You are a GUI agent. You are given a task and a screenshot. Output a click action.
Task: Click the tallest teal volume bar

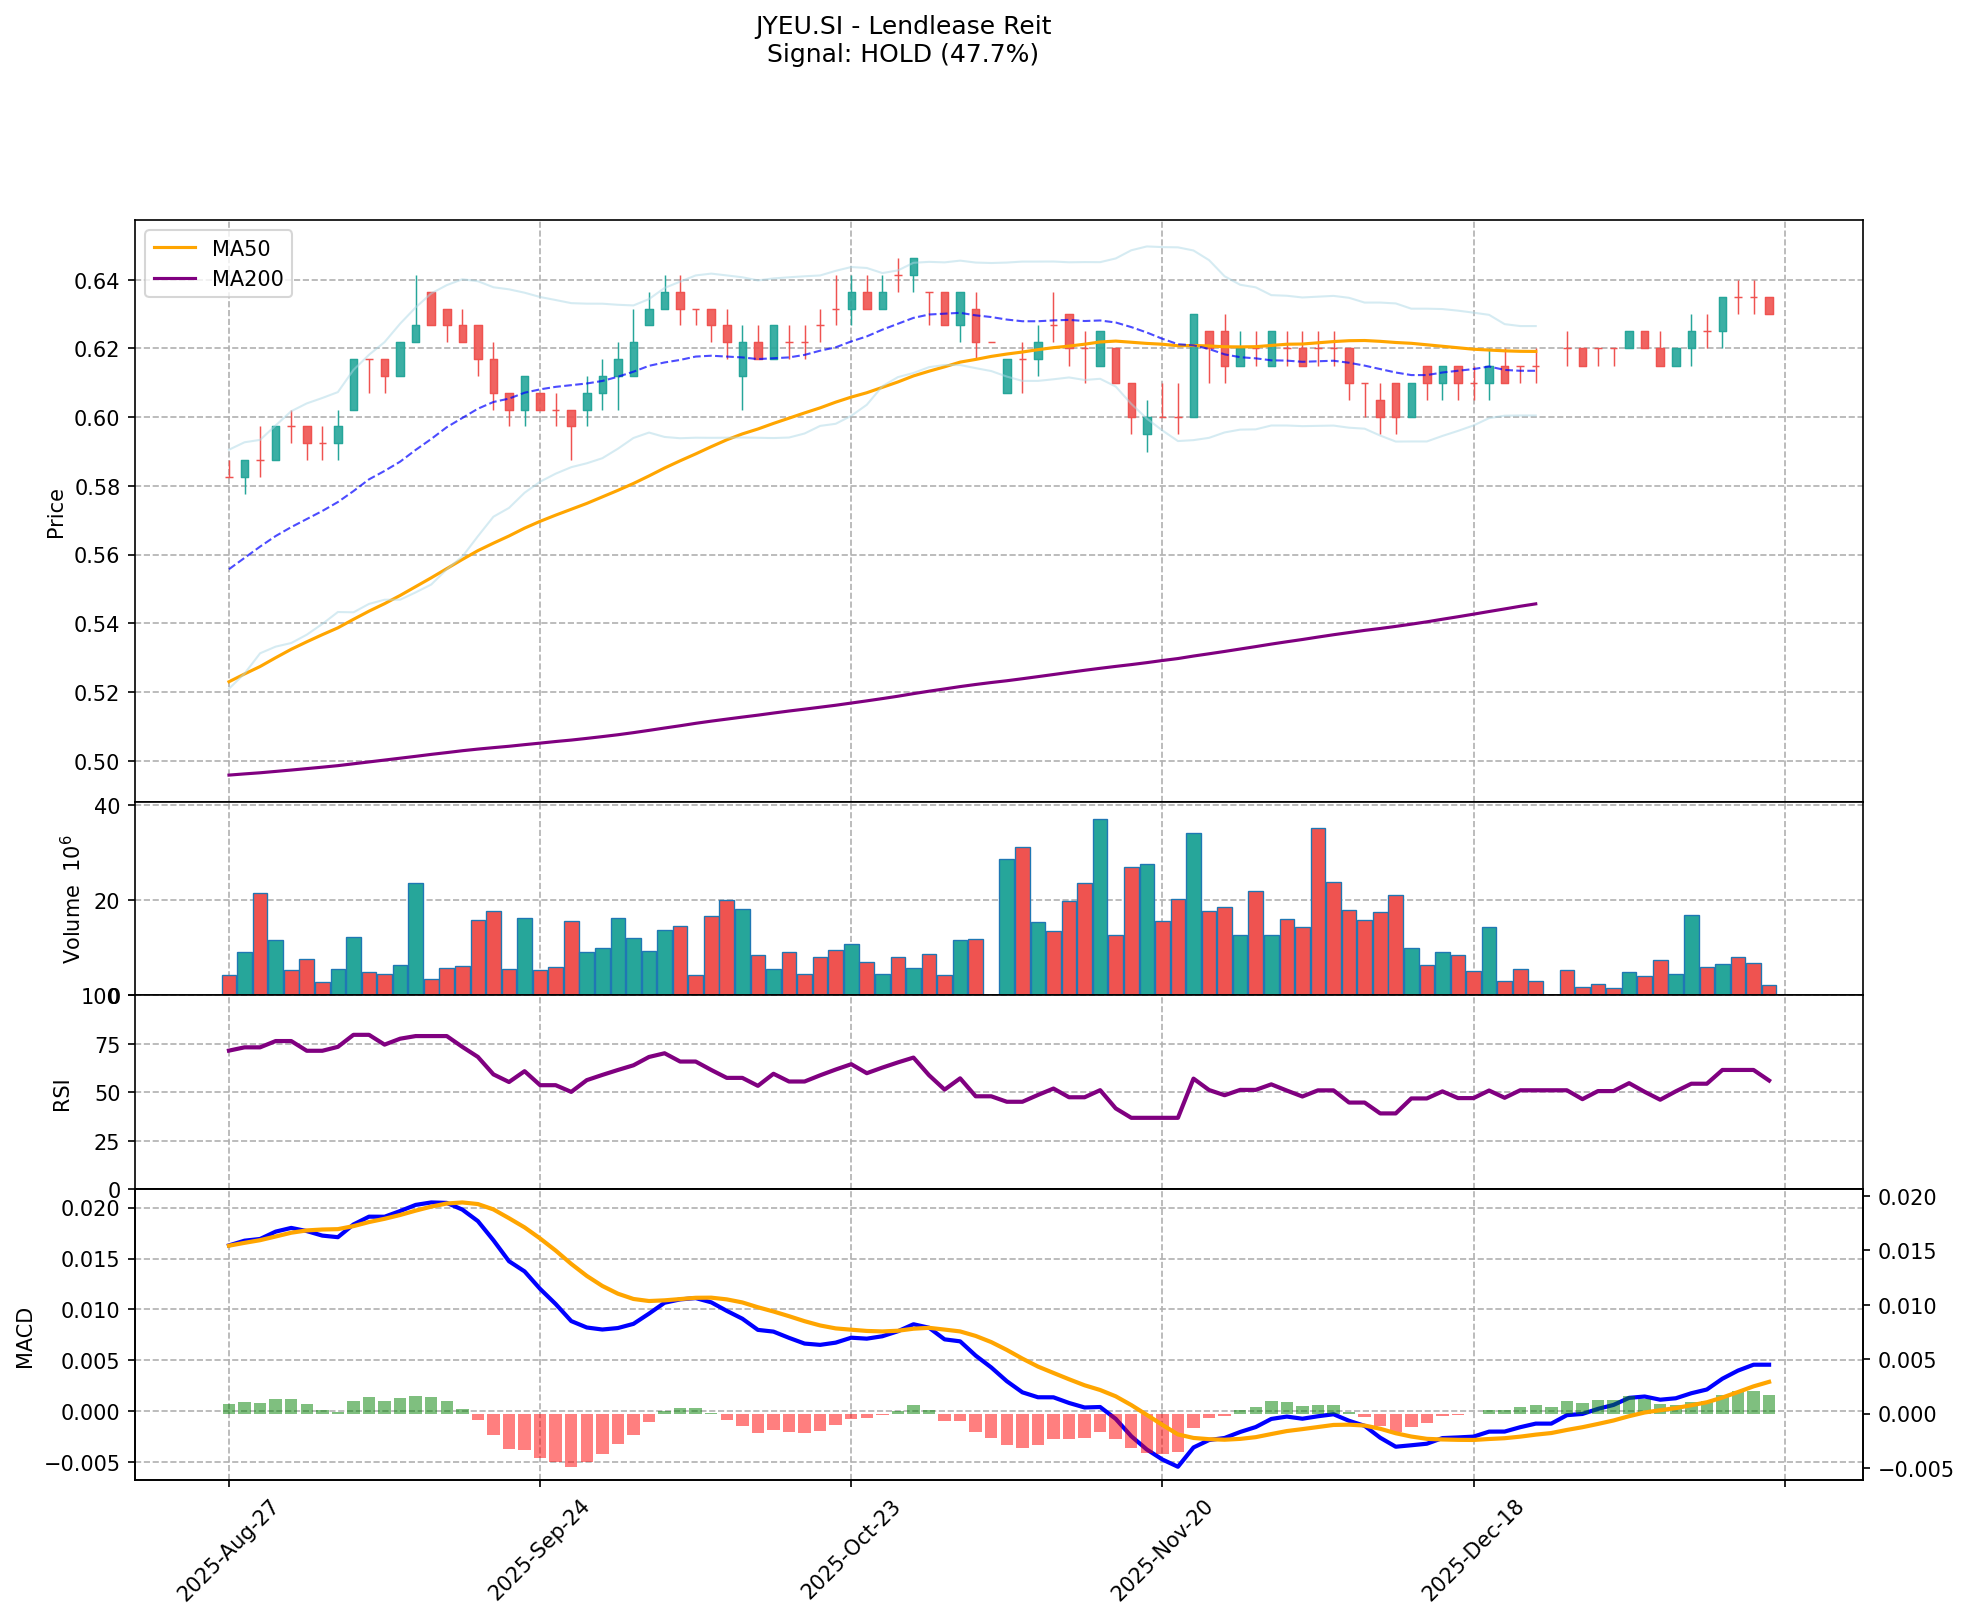click(x=1100, y=906)
